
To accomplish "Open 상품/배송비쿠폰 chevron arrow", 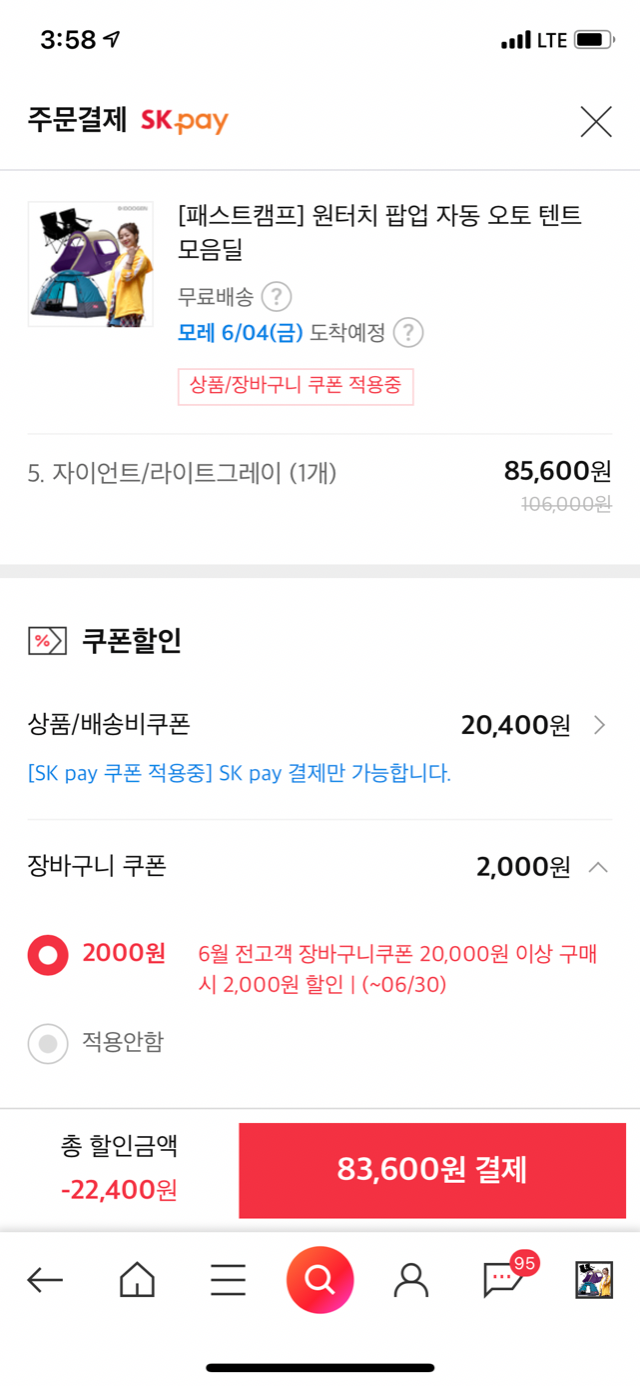I will pyautogui.click(x=599, y=725).
